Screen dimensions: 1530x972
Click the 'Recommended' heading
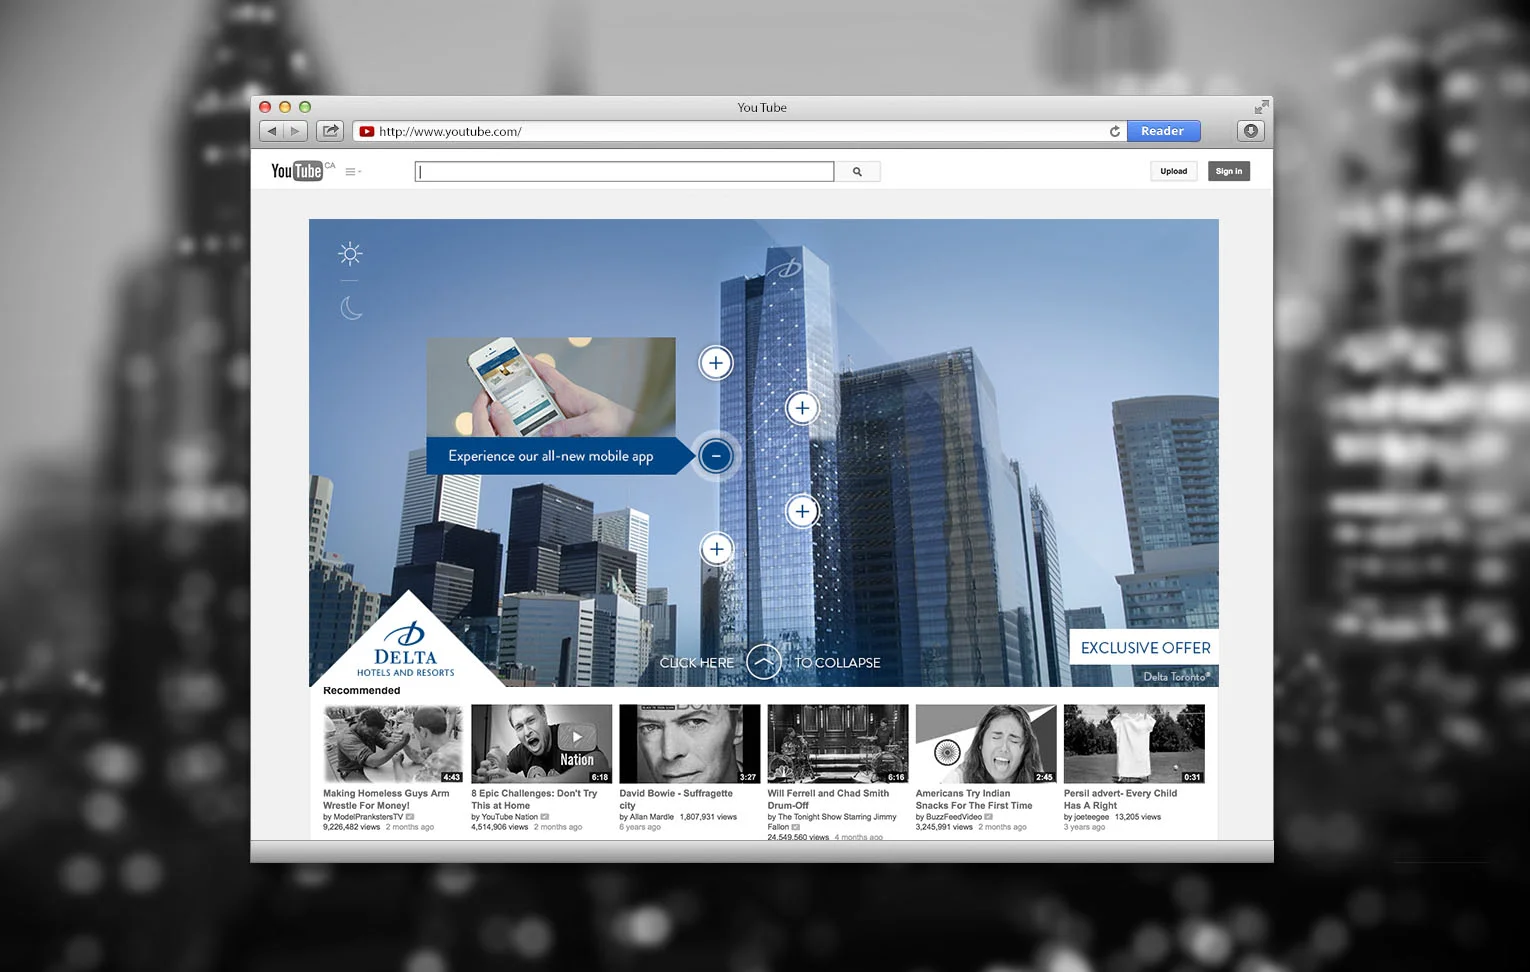pyautogui.click(x=362, y=691)
